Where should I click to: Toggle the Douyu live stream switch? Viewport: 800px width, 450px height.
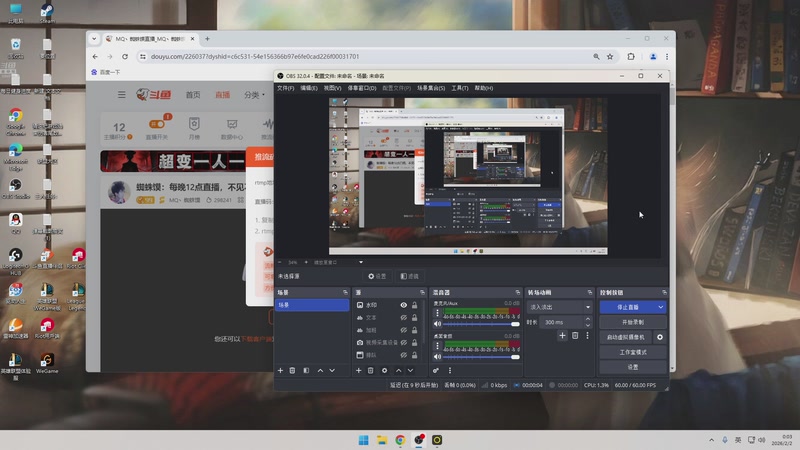point(157,124)
